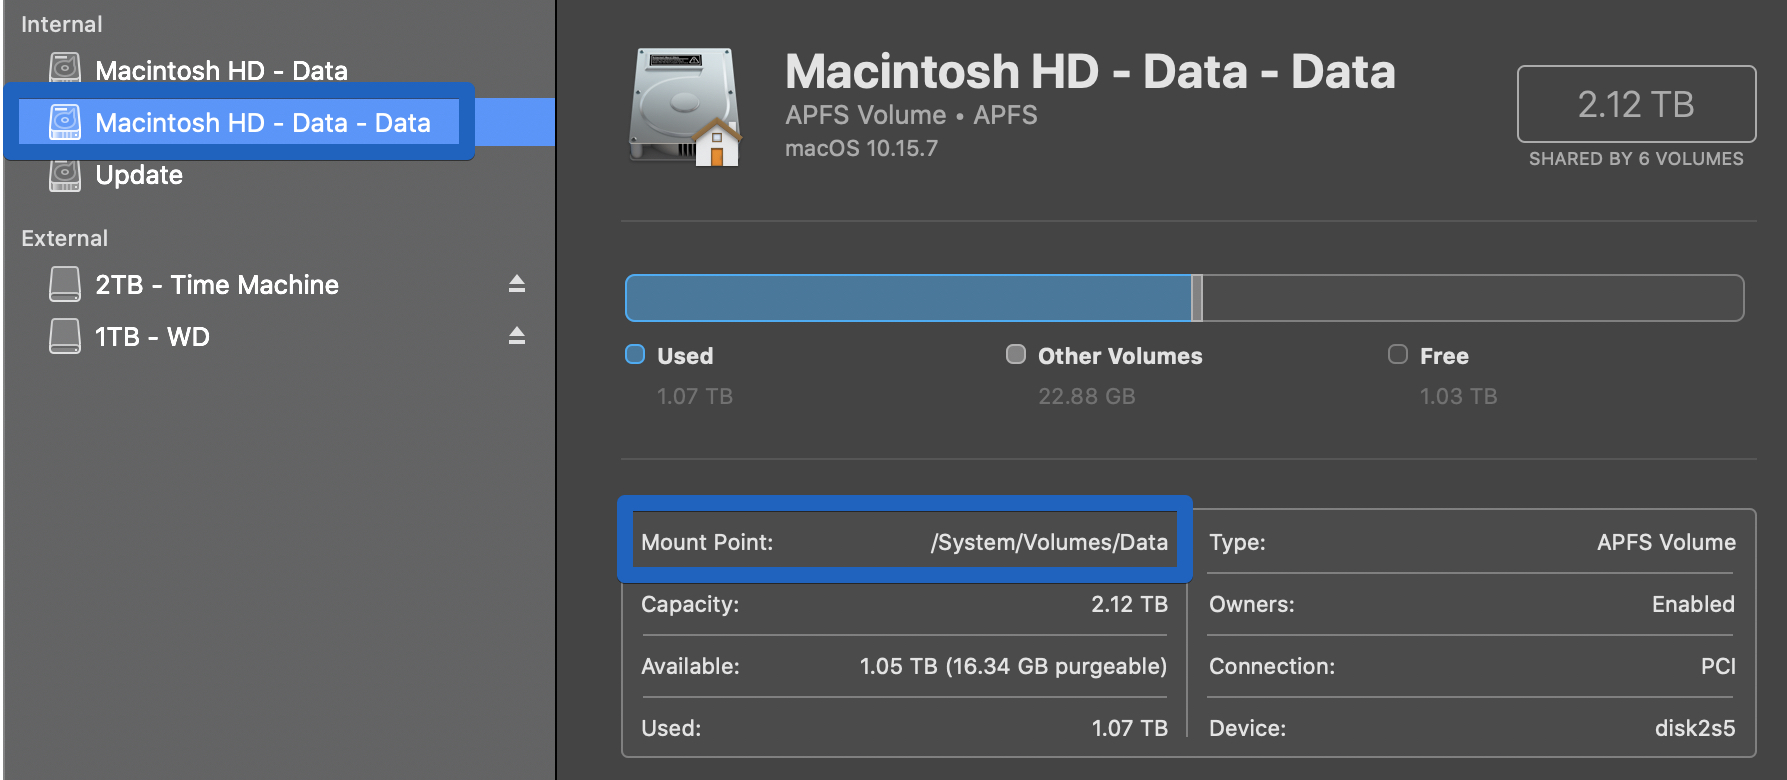Click the 1TB - WD drive icon

[x=65, y=336]
